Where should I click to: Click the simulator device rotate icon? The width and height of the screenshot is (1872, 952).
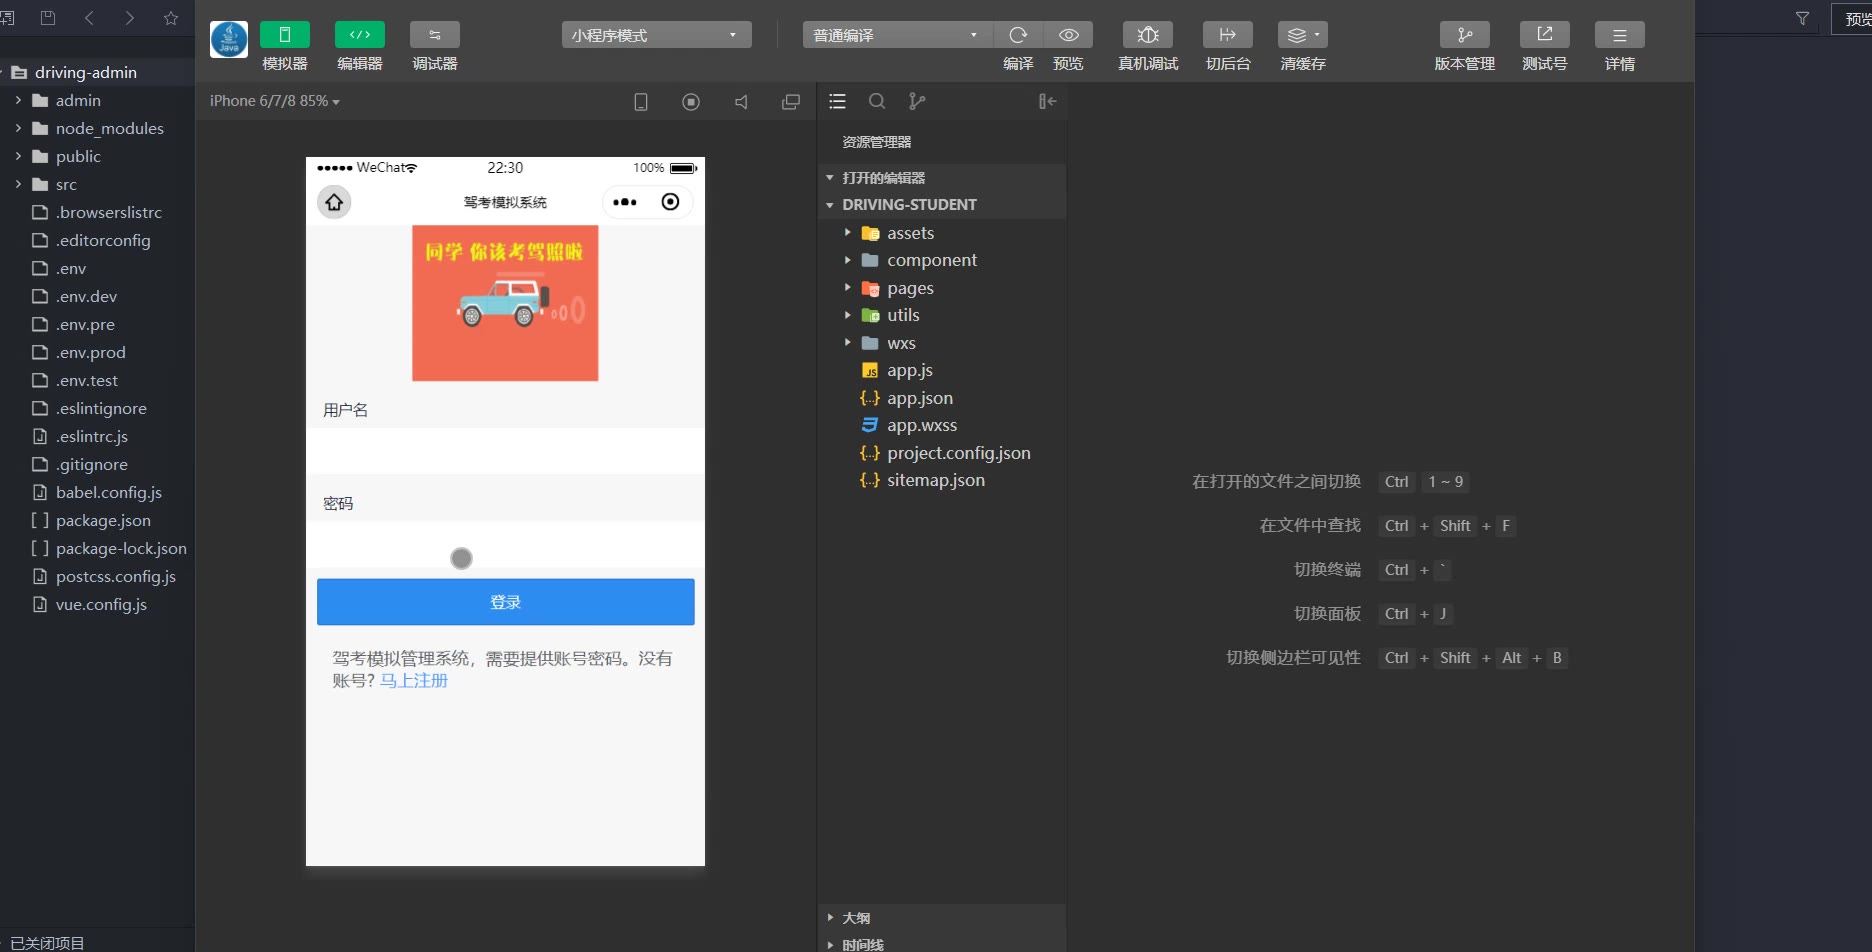pos(641,102)
